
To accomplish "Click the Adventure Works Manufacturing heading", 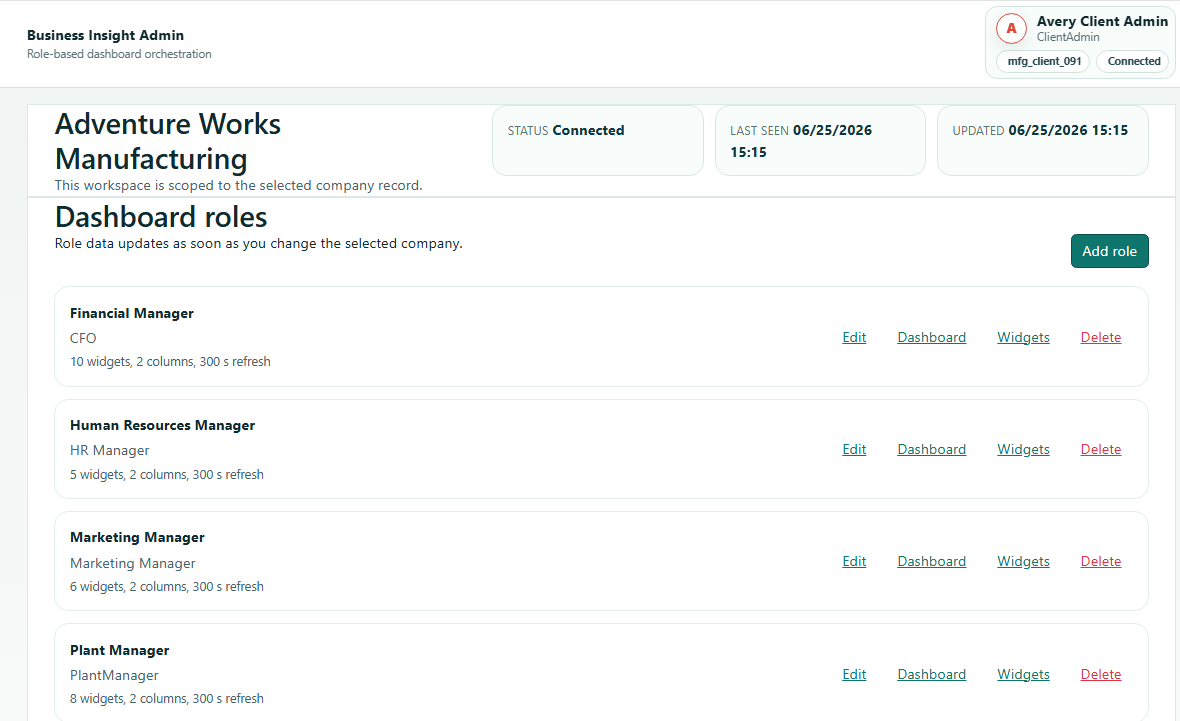I will [168, 141].
